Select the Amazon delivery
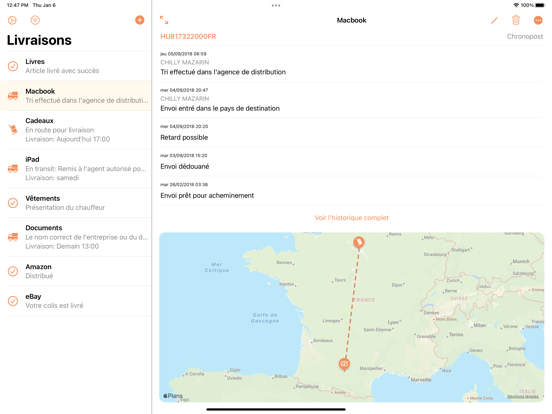Image resolution: width=552 pixels, height=414 pixels. click(x=76, y=271)
